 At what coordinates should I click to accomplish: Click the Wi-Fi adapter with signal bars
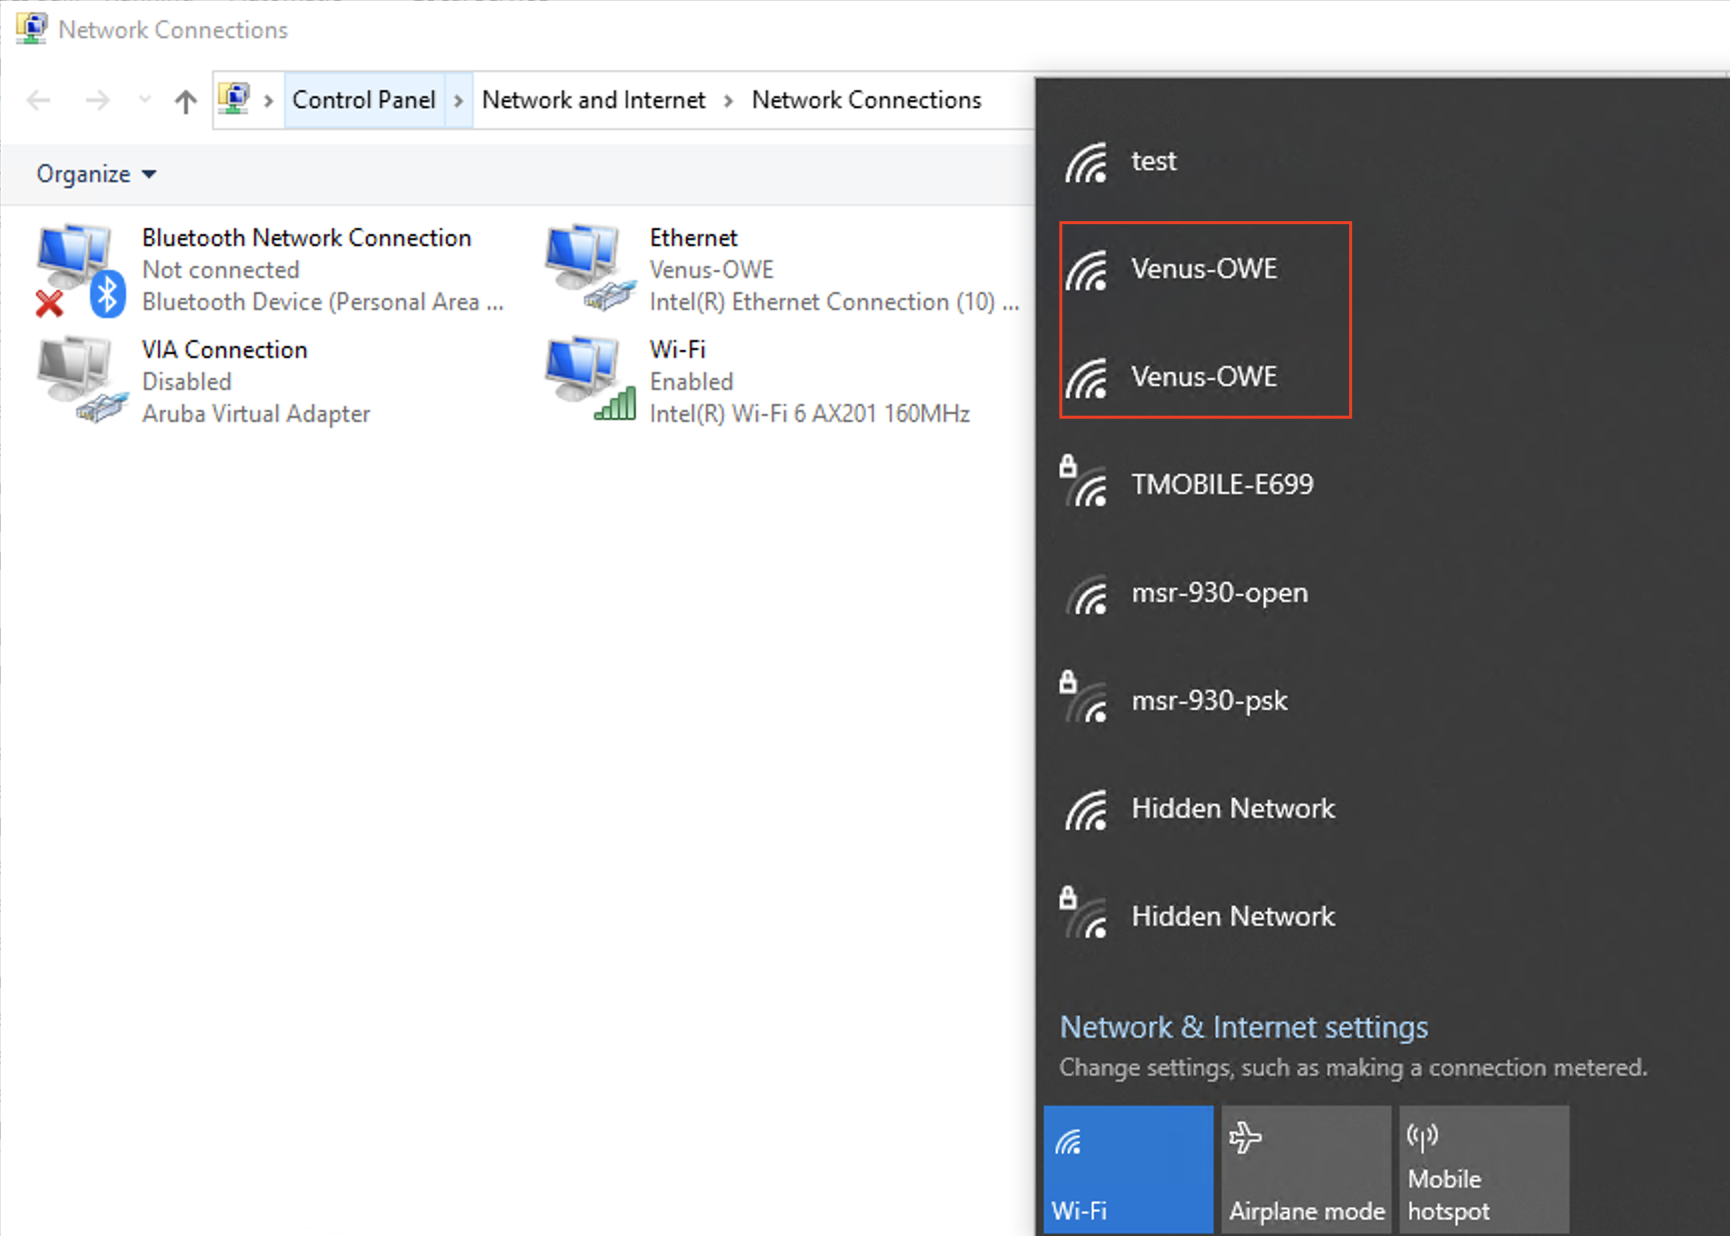click(x=677, y=350)
